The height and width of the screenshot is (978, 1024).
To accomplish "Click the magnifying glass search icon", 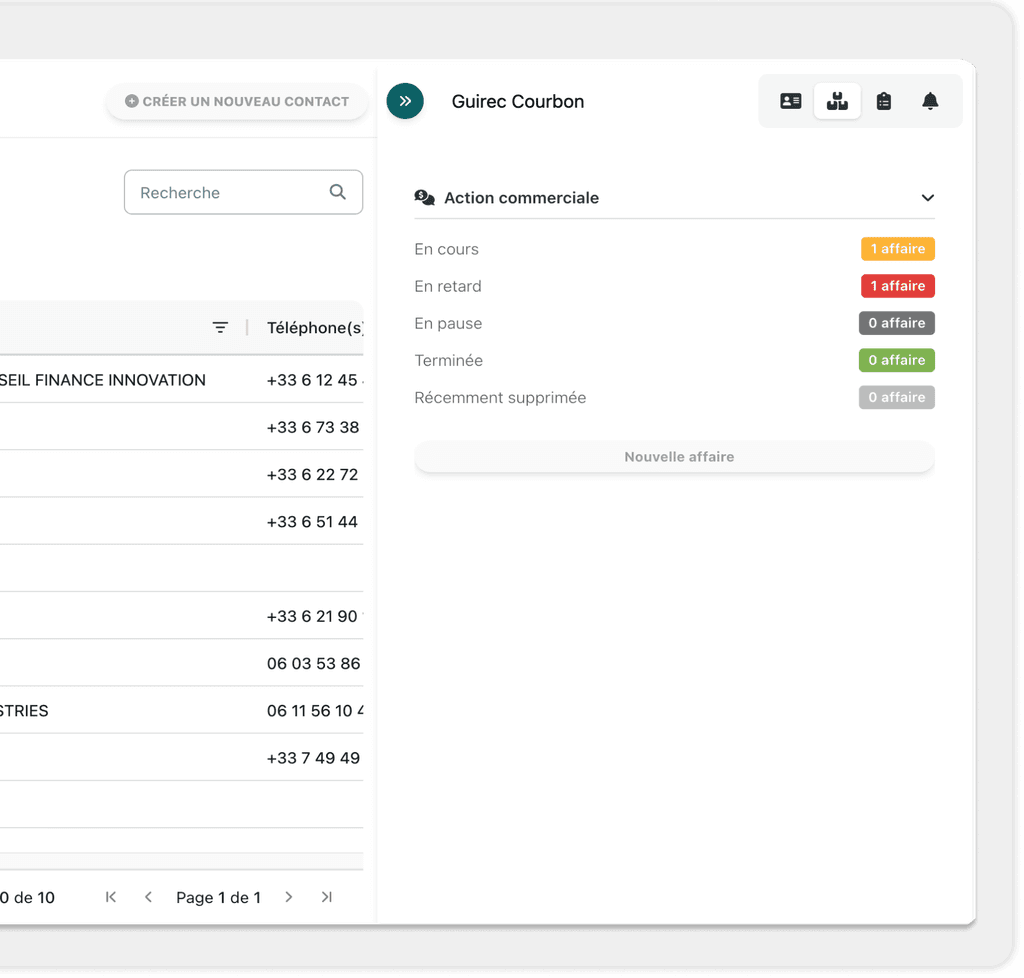I will point(338,192).
